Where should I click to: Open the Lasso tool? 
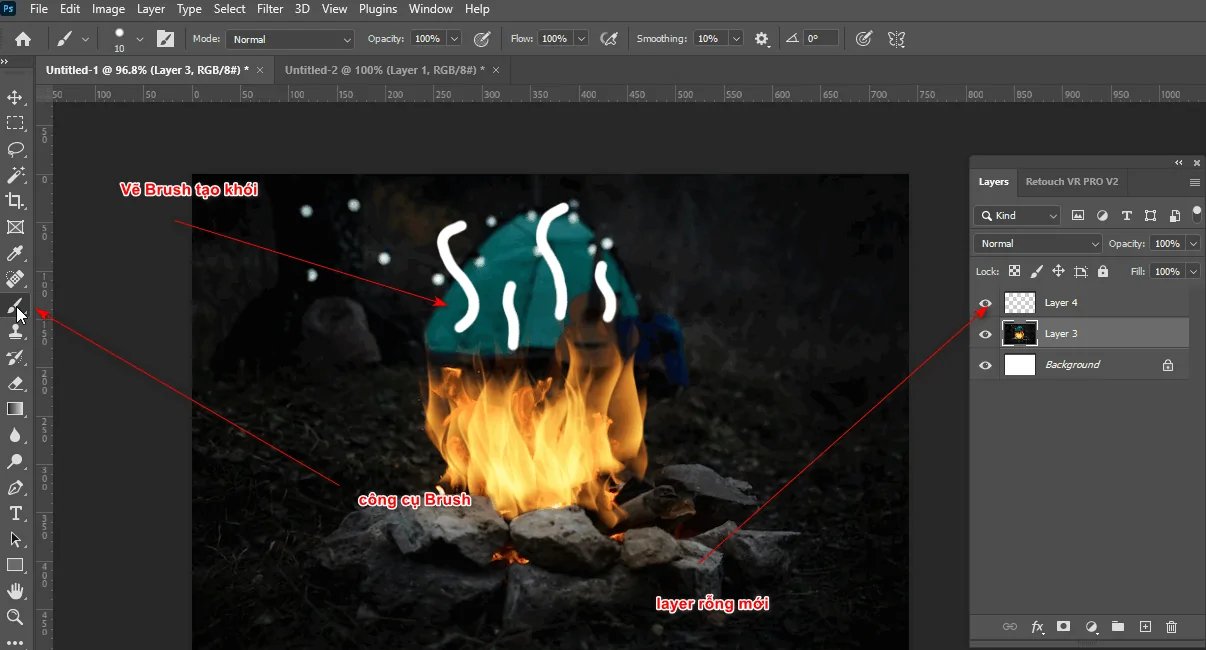(x=15, y=149)
